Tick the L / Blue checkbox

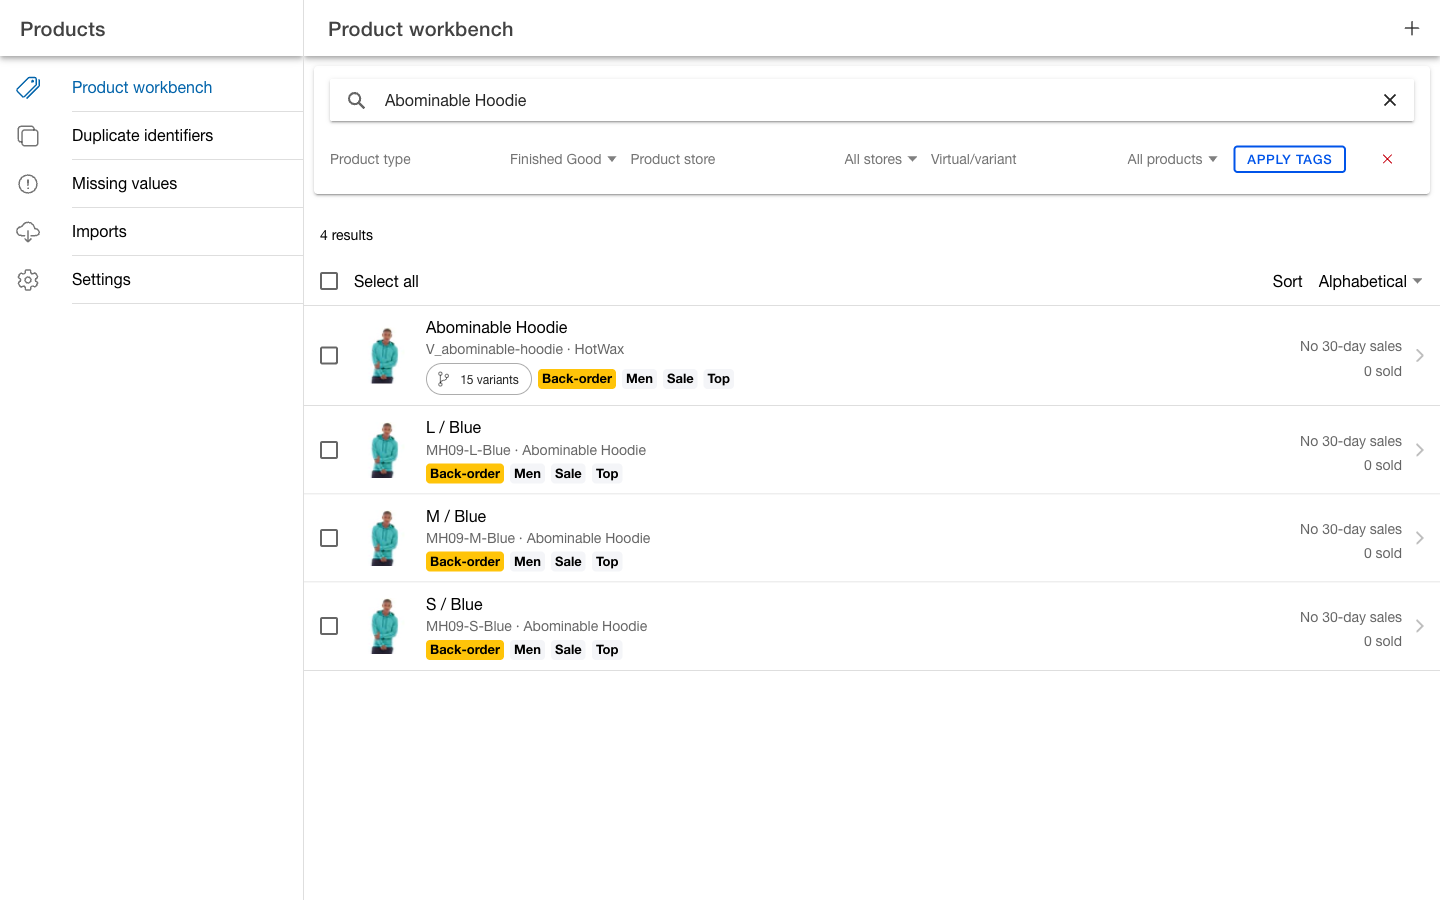coord(329,450)
